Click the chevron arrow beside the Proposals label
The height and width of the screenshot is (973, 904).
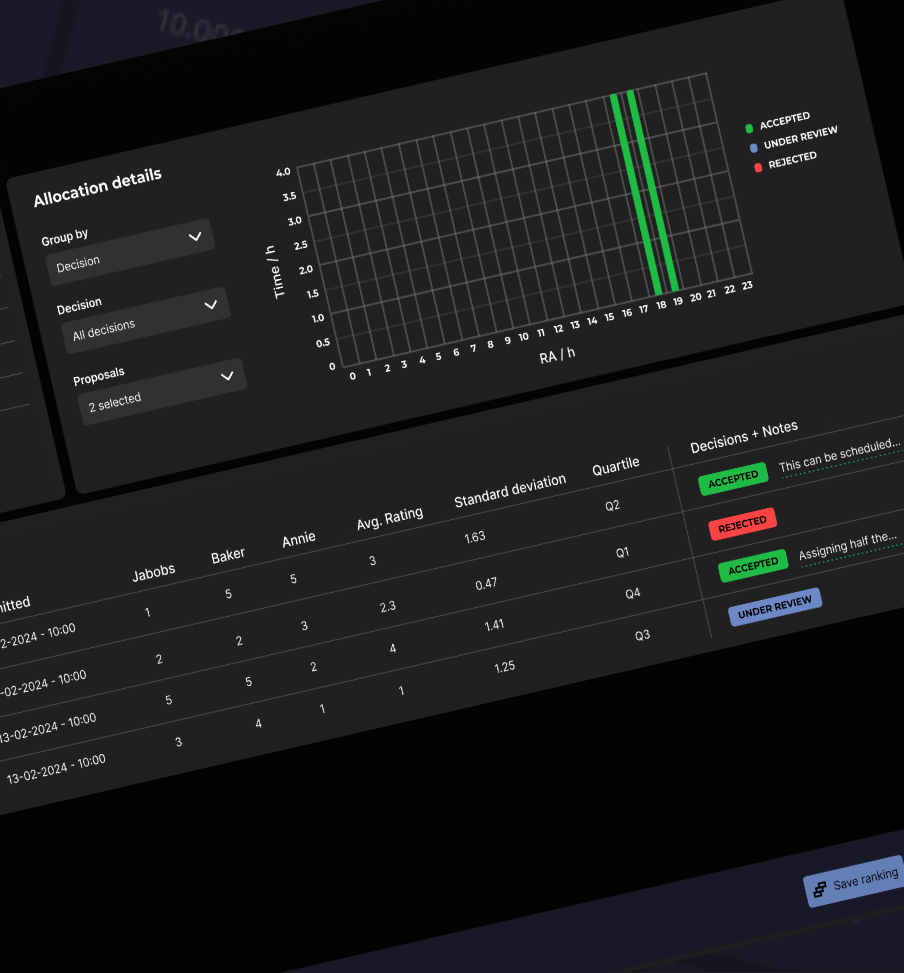tap(227, 376)
